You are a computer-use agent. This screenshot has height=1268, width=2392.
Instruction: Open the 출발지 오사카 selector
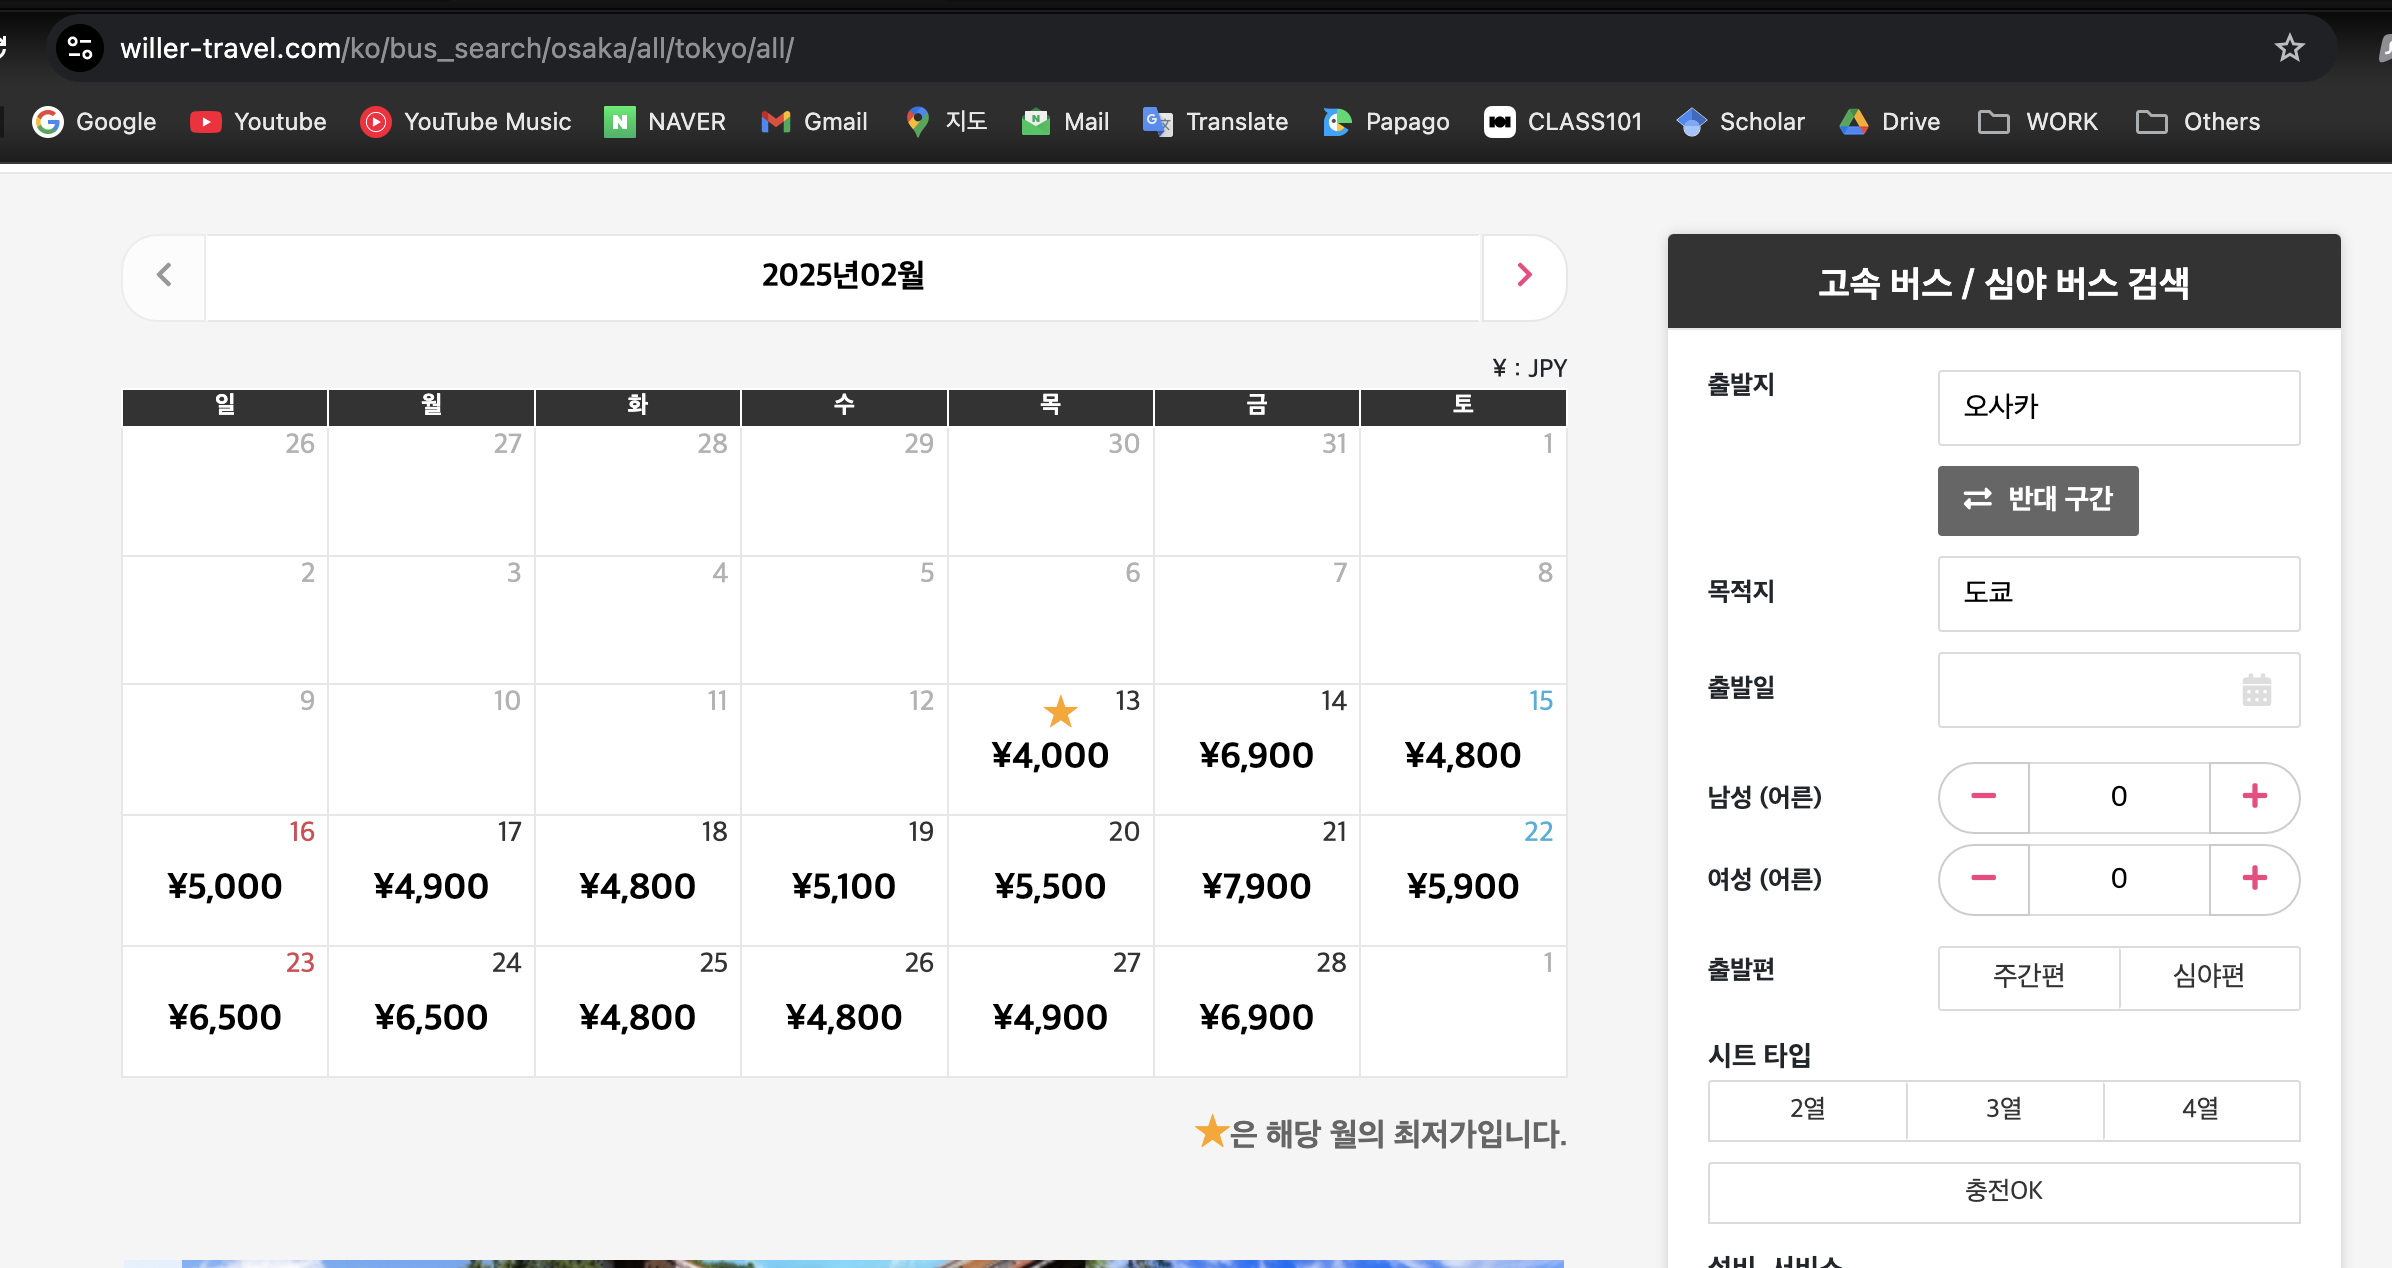point(2118,407)
